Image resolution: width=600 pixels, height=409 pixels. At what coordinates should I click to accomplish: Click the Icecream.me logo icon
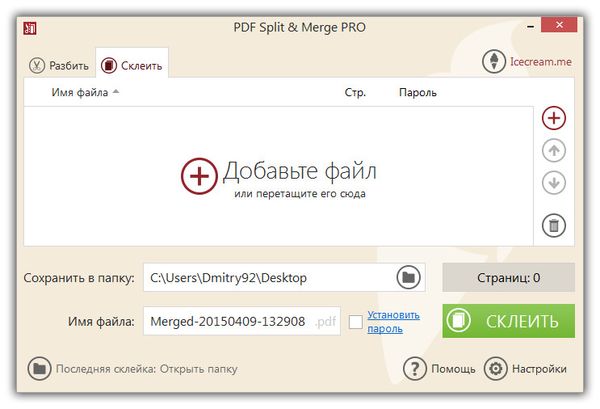click(494, 62)
